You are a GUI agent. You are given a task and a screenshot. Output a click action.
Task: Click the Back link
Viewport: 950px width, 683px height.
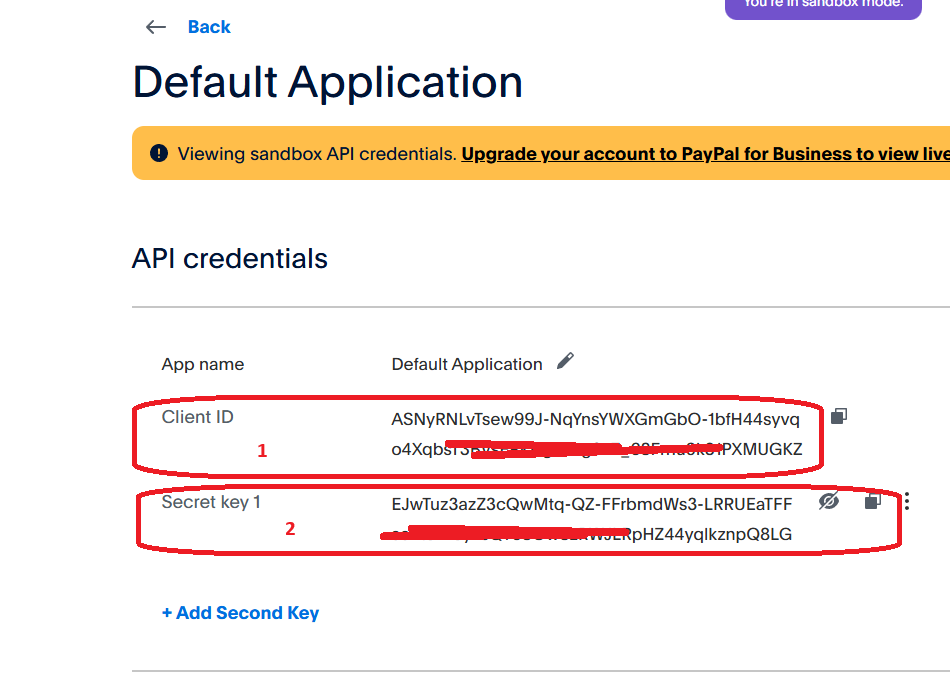coord(209,27)
